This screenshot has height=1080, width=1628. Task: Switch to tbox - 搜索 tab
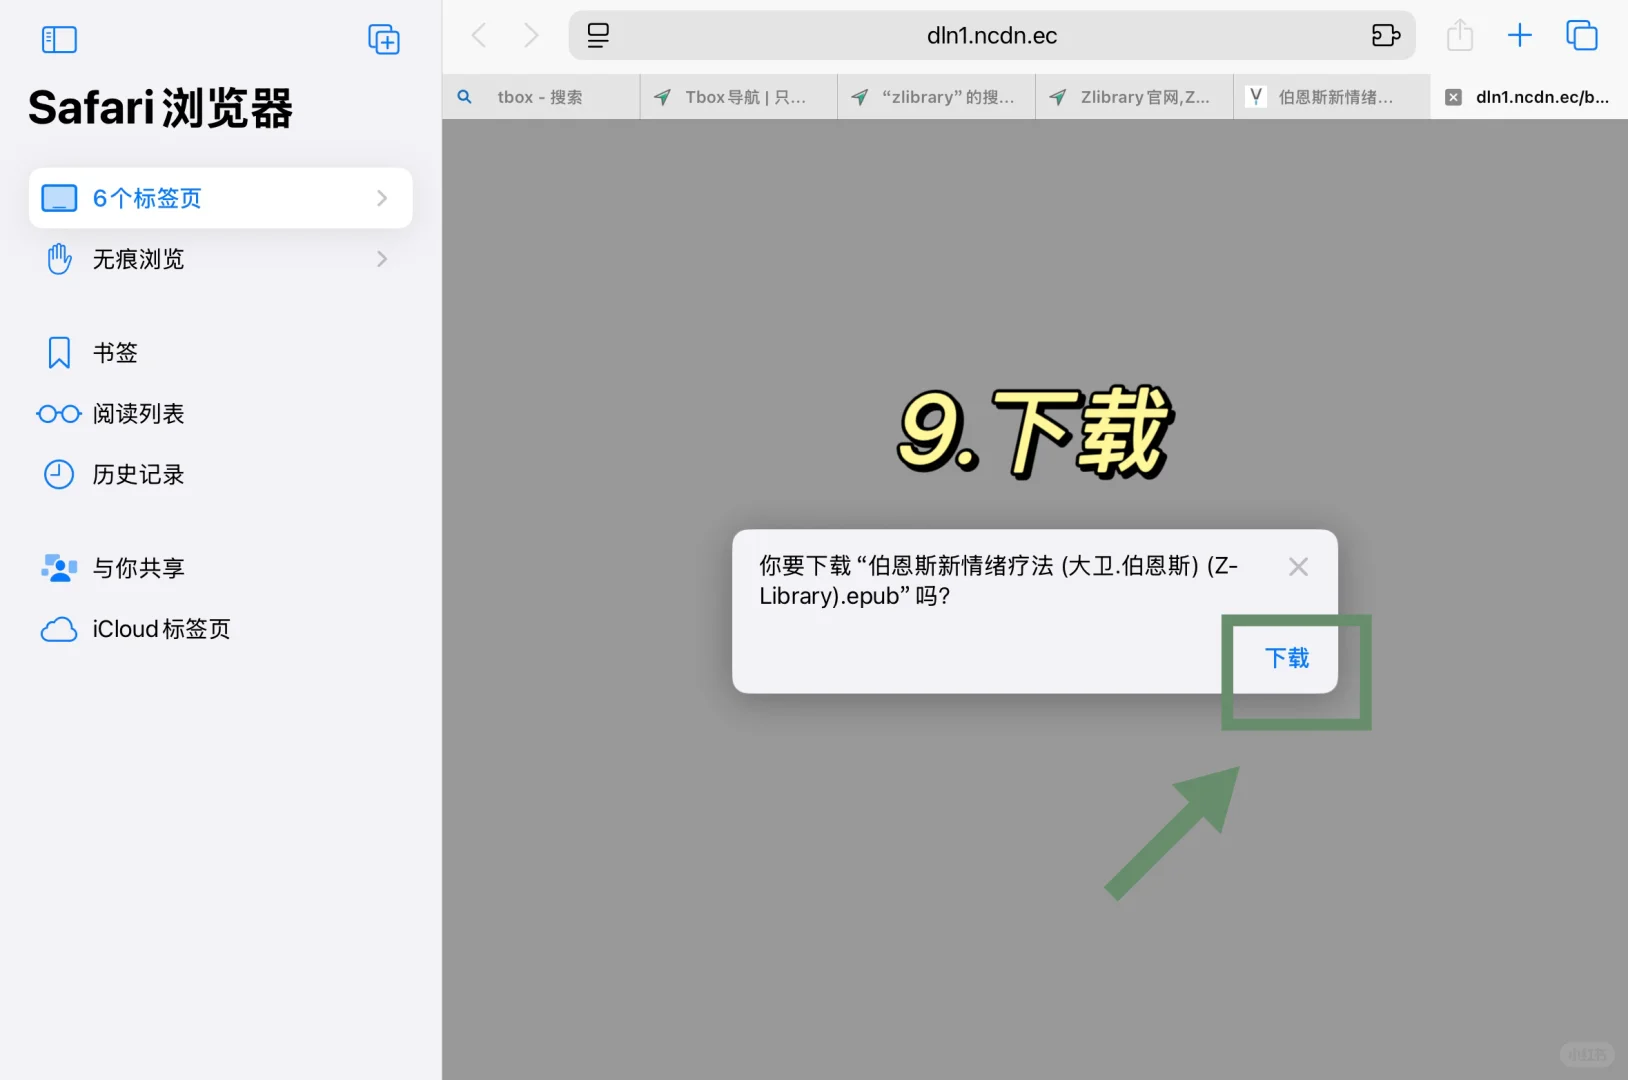(x=541, y=97)
